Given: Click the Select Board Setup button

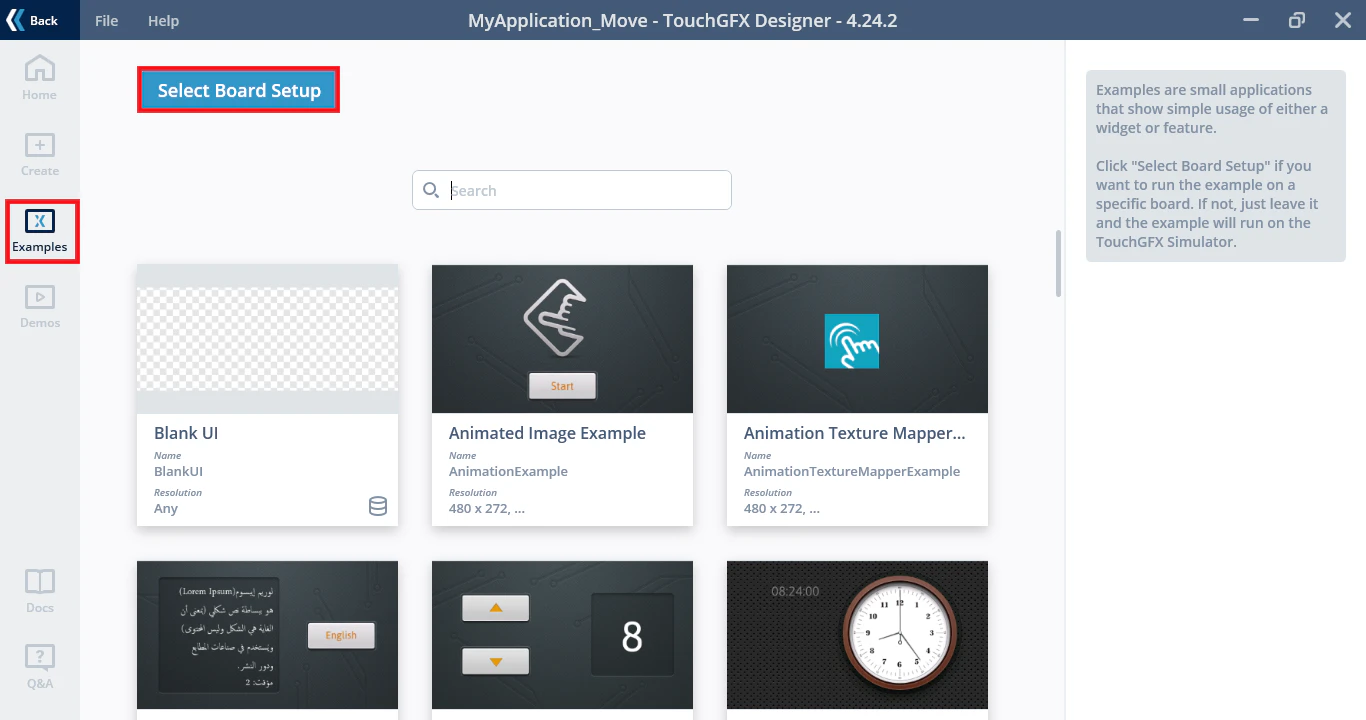Looking at the screenshot, I should click(x=239, y=90).
